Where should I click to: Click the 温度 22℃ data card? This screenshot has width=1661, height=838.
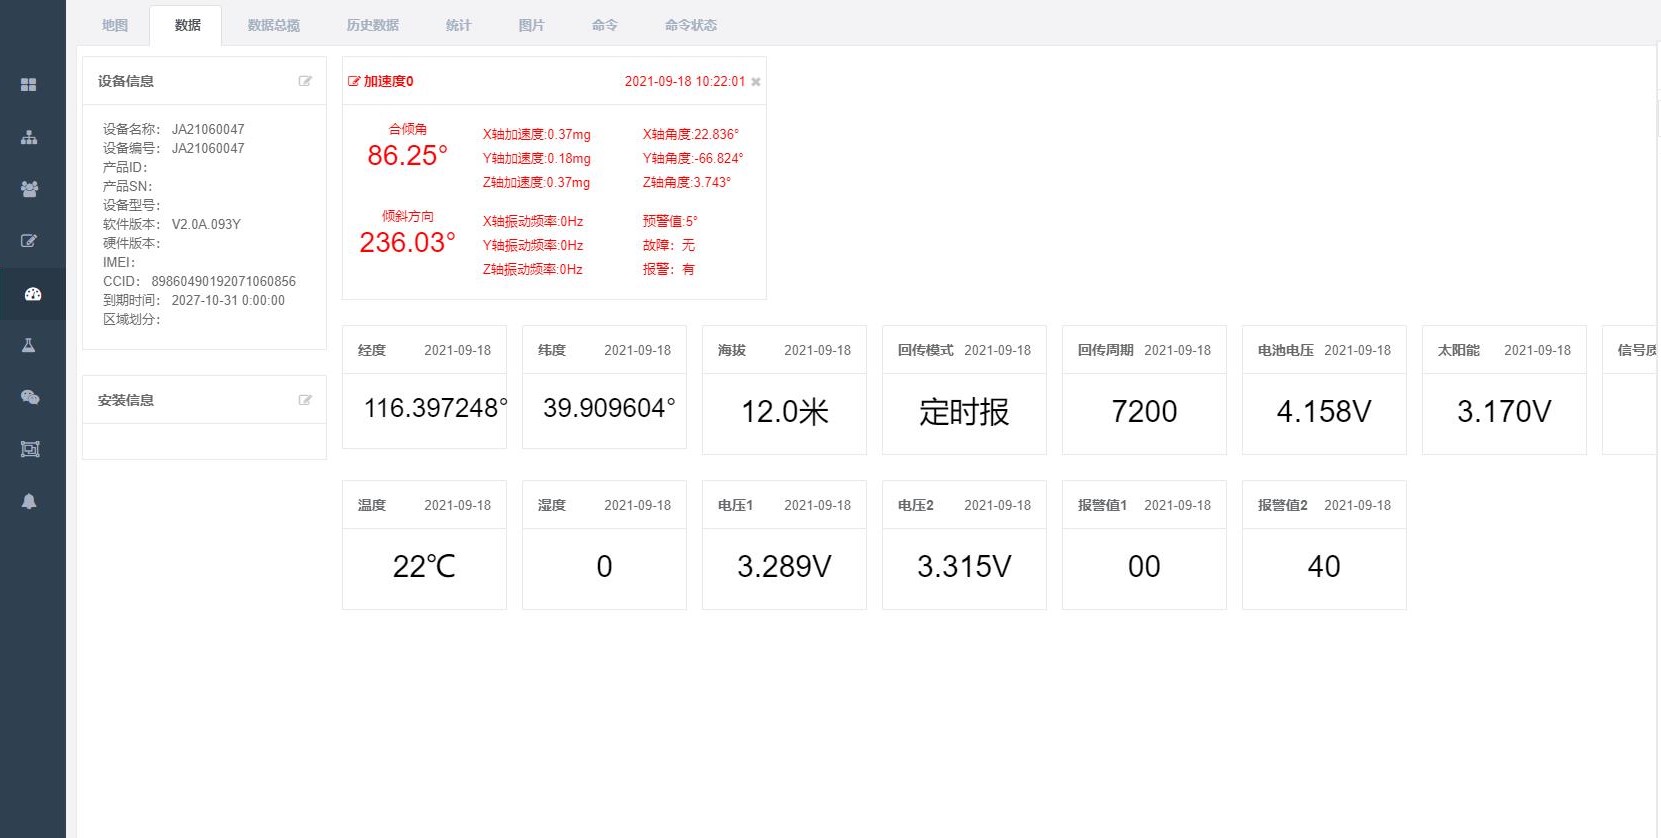point(424,566)
